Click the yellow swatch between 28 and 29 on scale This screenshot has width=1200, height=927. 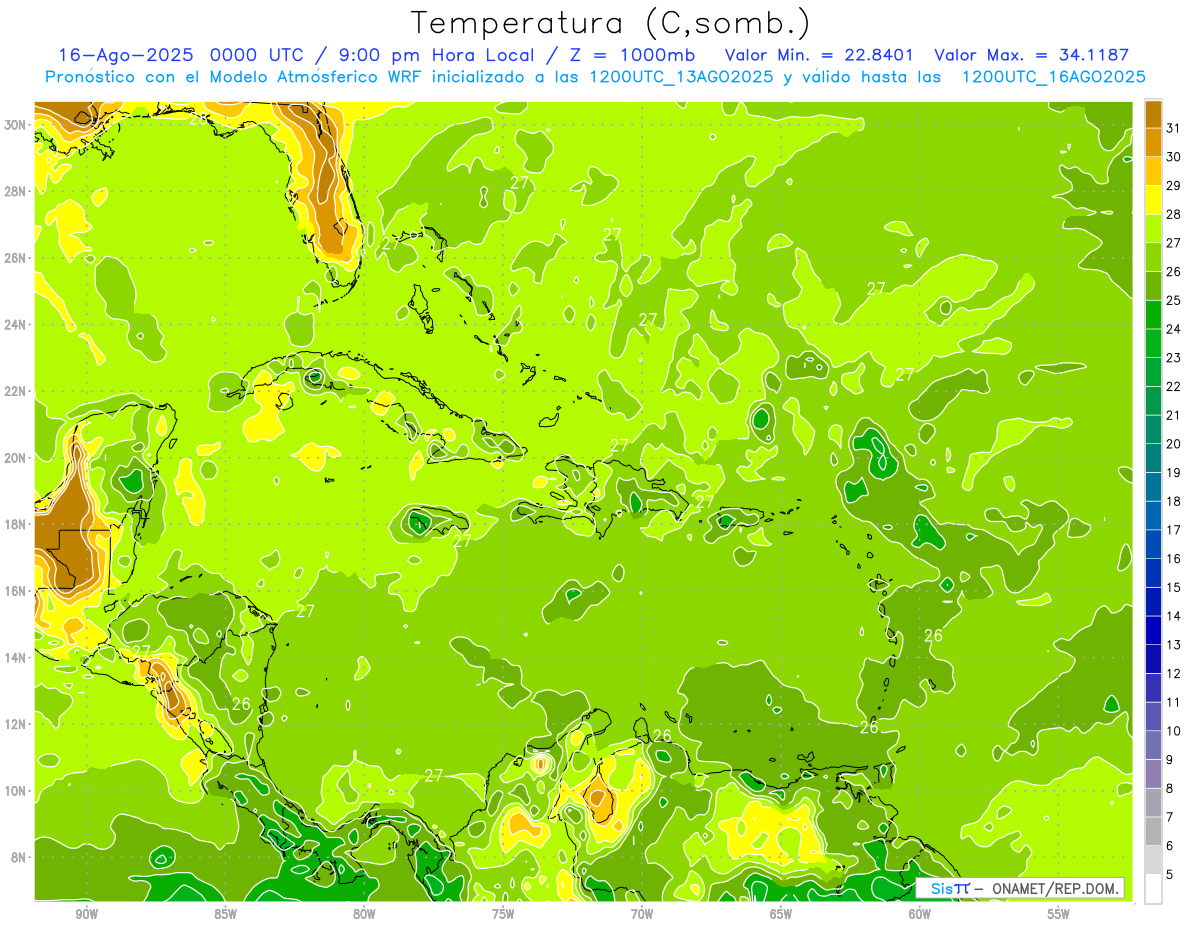click(x=1153, y=199)
